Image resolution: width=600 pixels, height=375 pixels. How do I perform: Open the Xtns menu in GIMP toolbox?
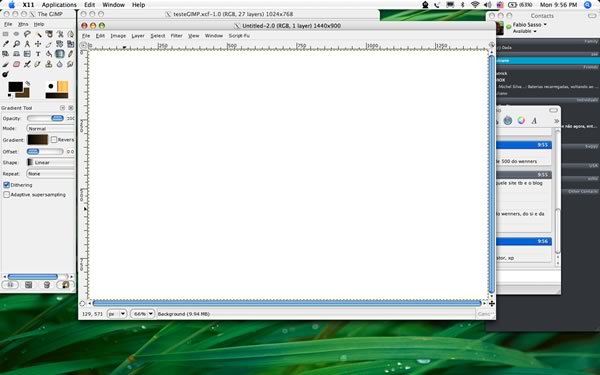click(x=23, y=24)
